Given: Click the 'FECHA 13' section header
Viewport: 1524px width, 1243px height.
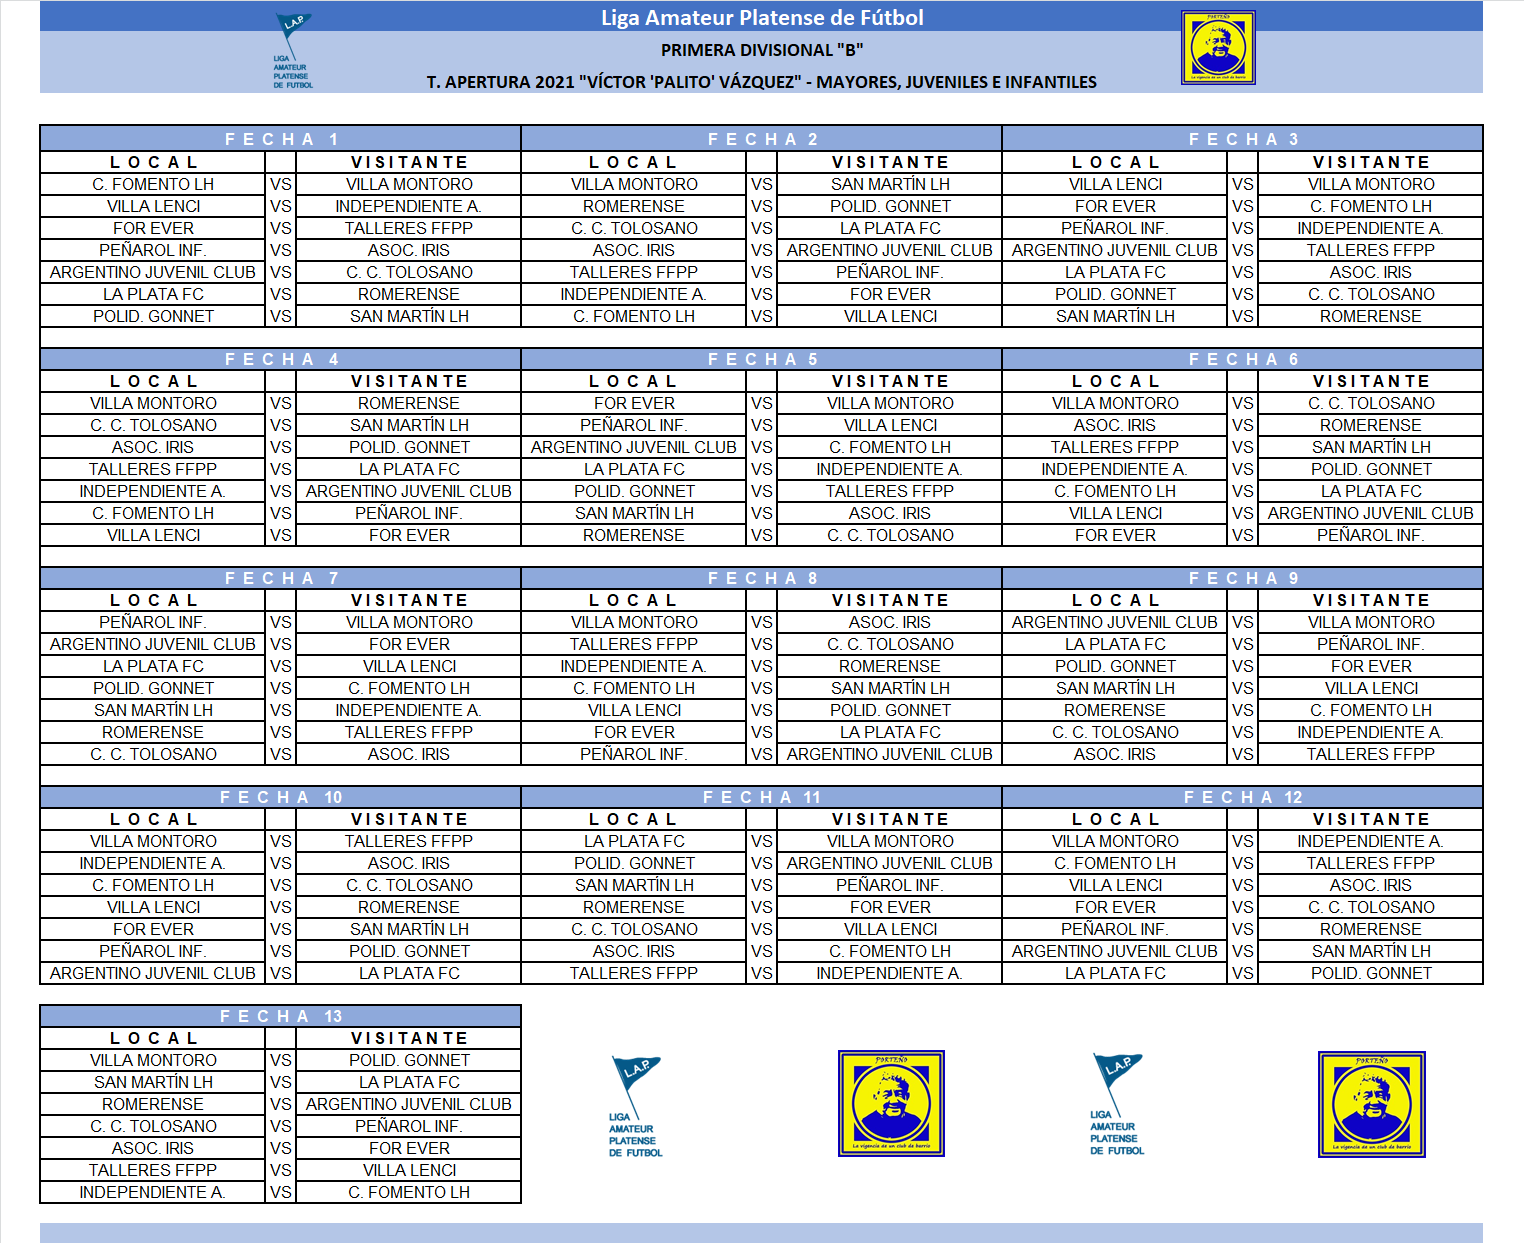Looking at the screenshot, I should pyautogui.click(x=281, y=1016).
